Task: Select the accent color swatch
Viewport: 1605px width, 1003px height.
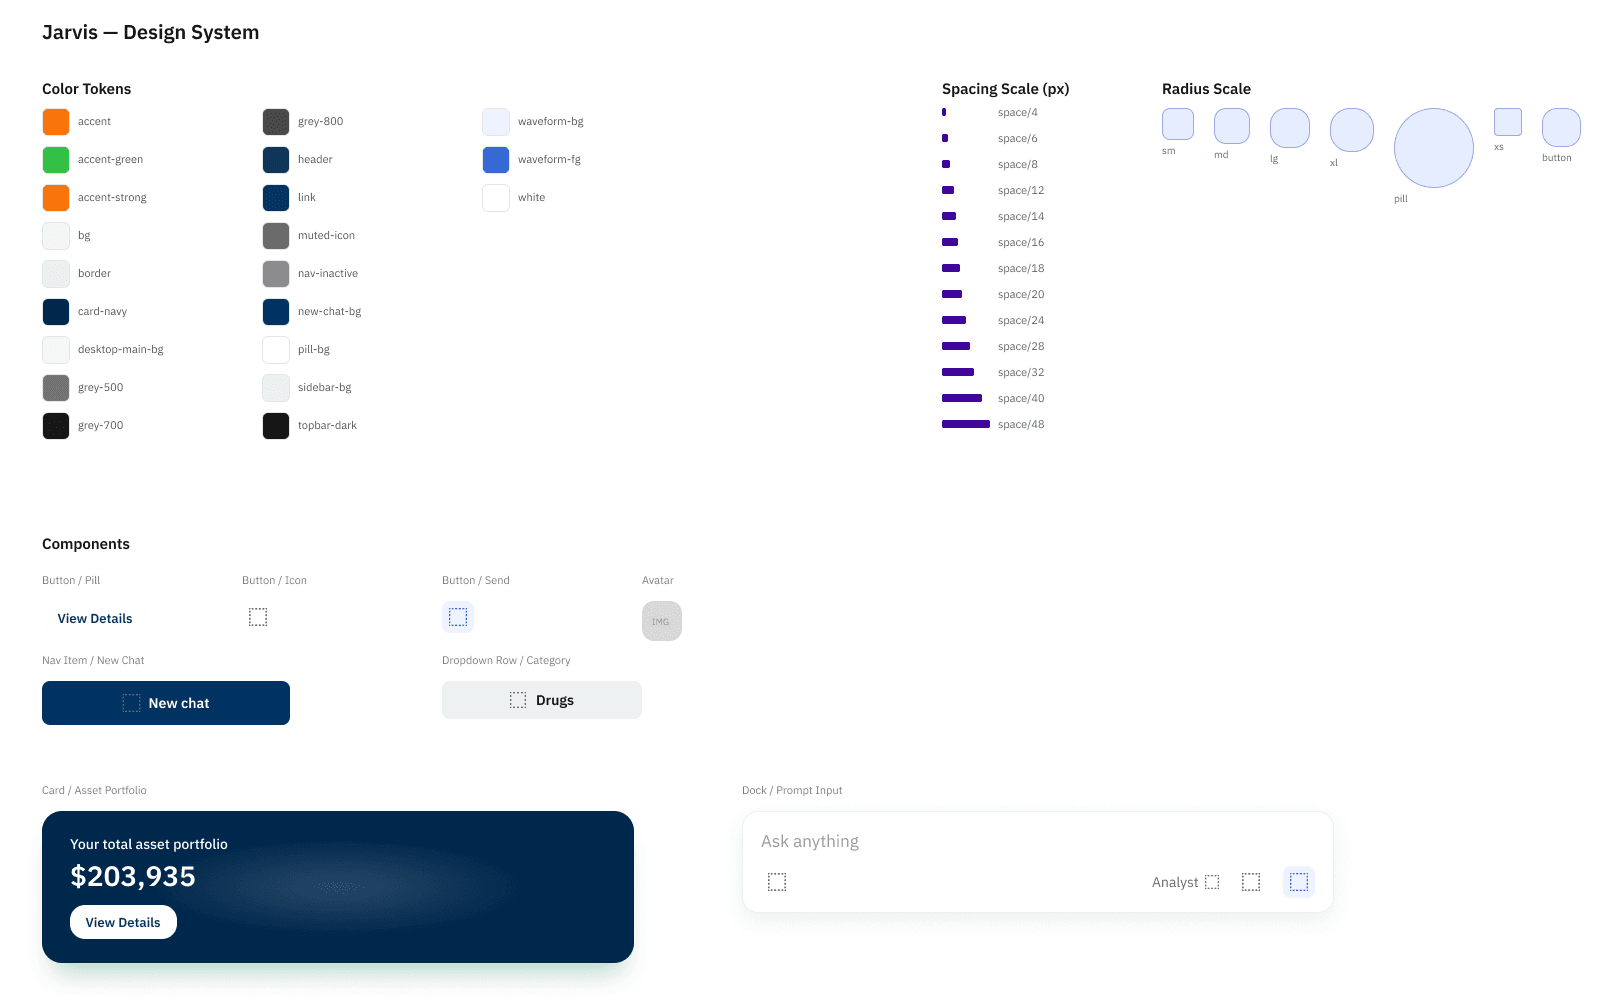Action: 56,122
